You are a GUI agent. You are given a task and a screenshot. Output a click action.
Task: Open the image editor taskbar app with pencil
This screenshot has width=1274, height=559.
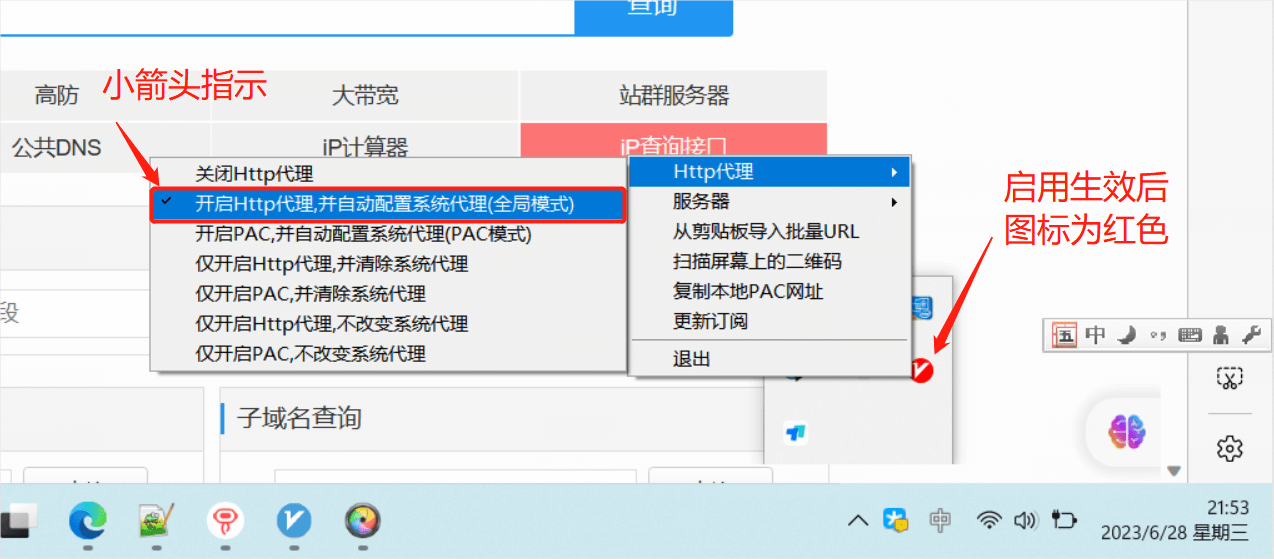pos(157,520)
